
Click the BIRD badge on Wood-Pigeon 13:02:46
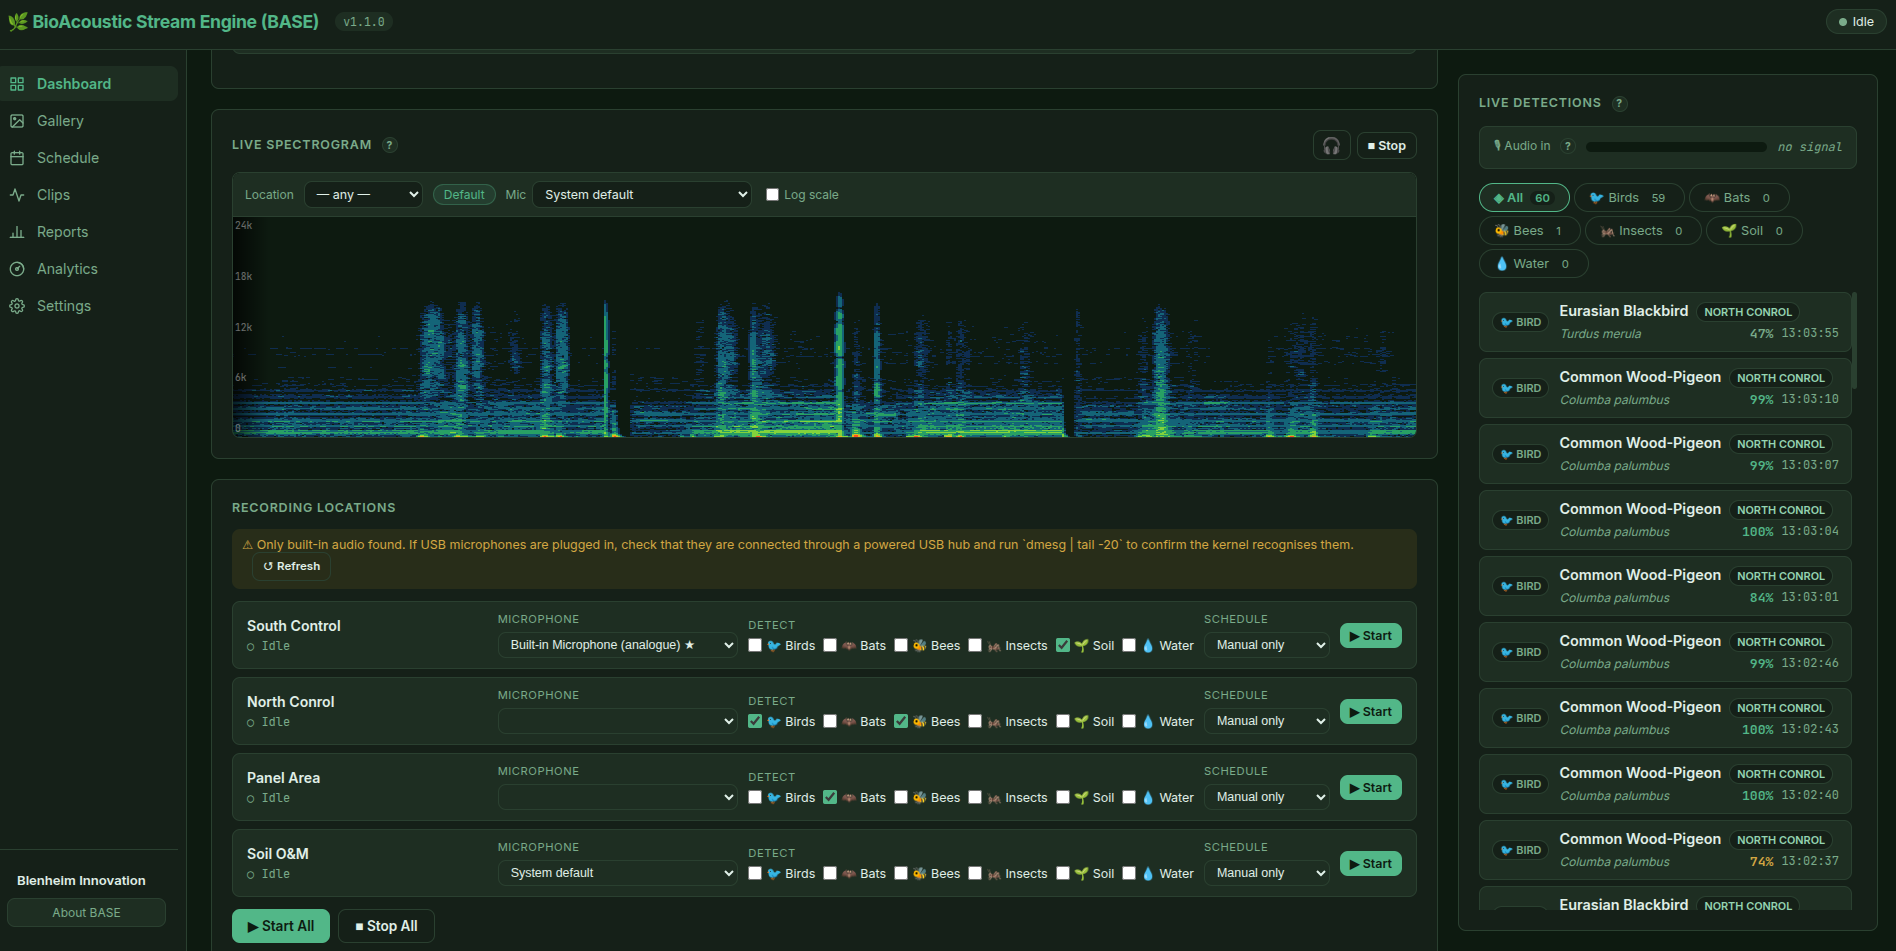[1520, 652]
